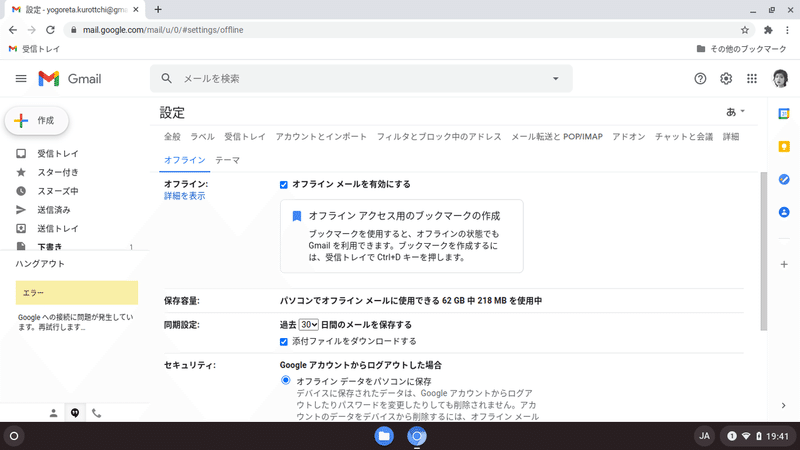Switch to the 詳細 settings tab
Image resolution: width=800 pixels, height=450 pixels.
(x=731, y=137)
